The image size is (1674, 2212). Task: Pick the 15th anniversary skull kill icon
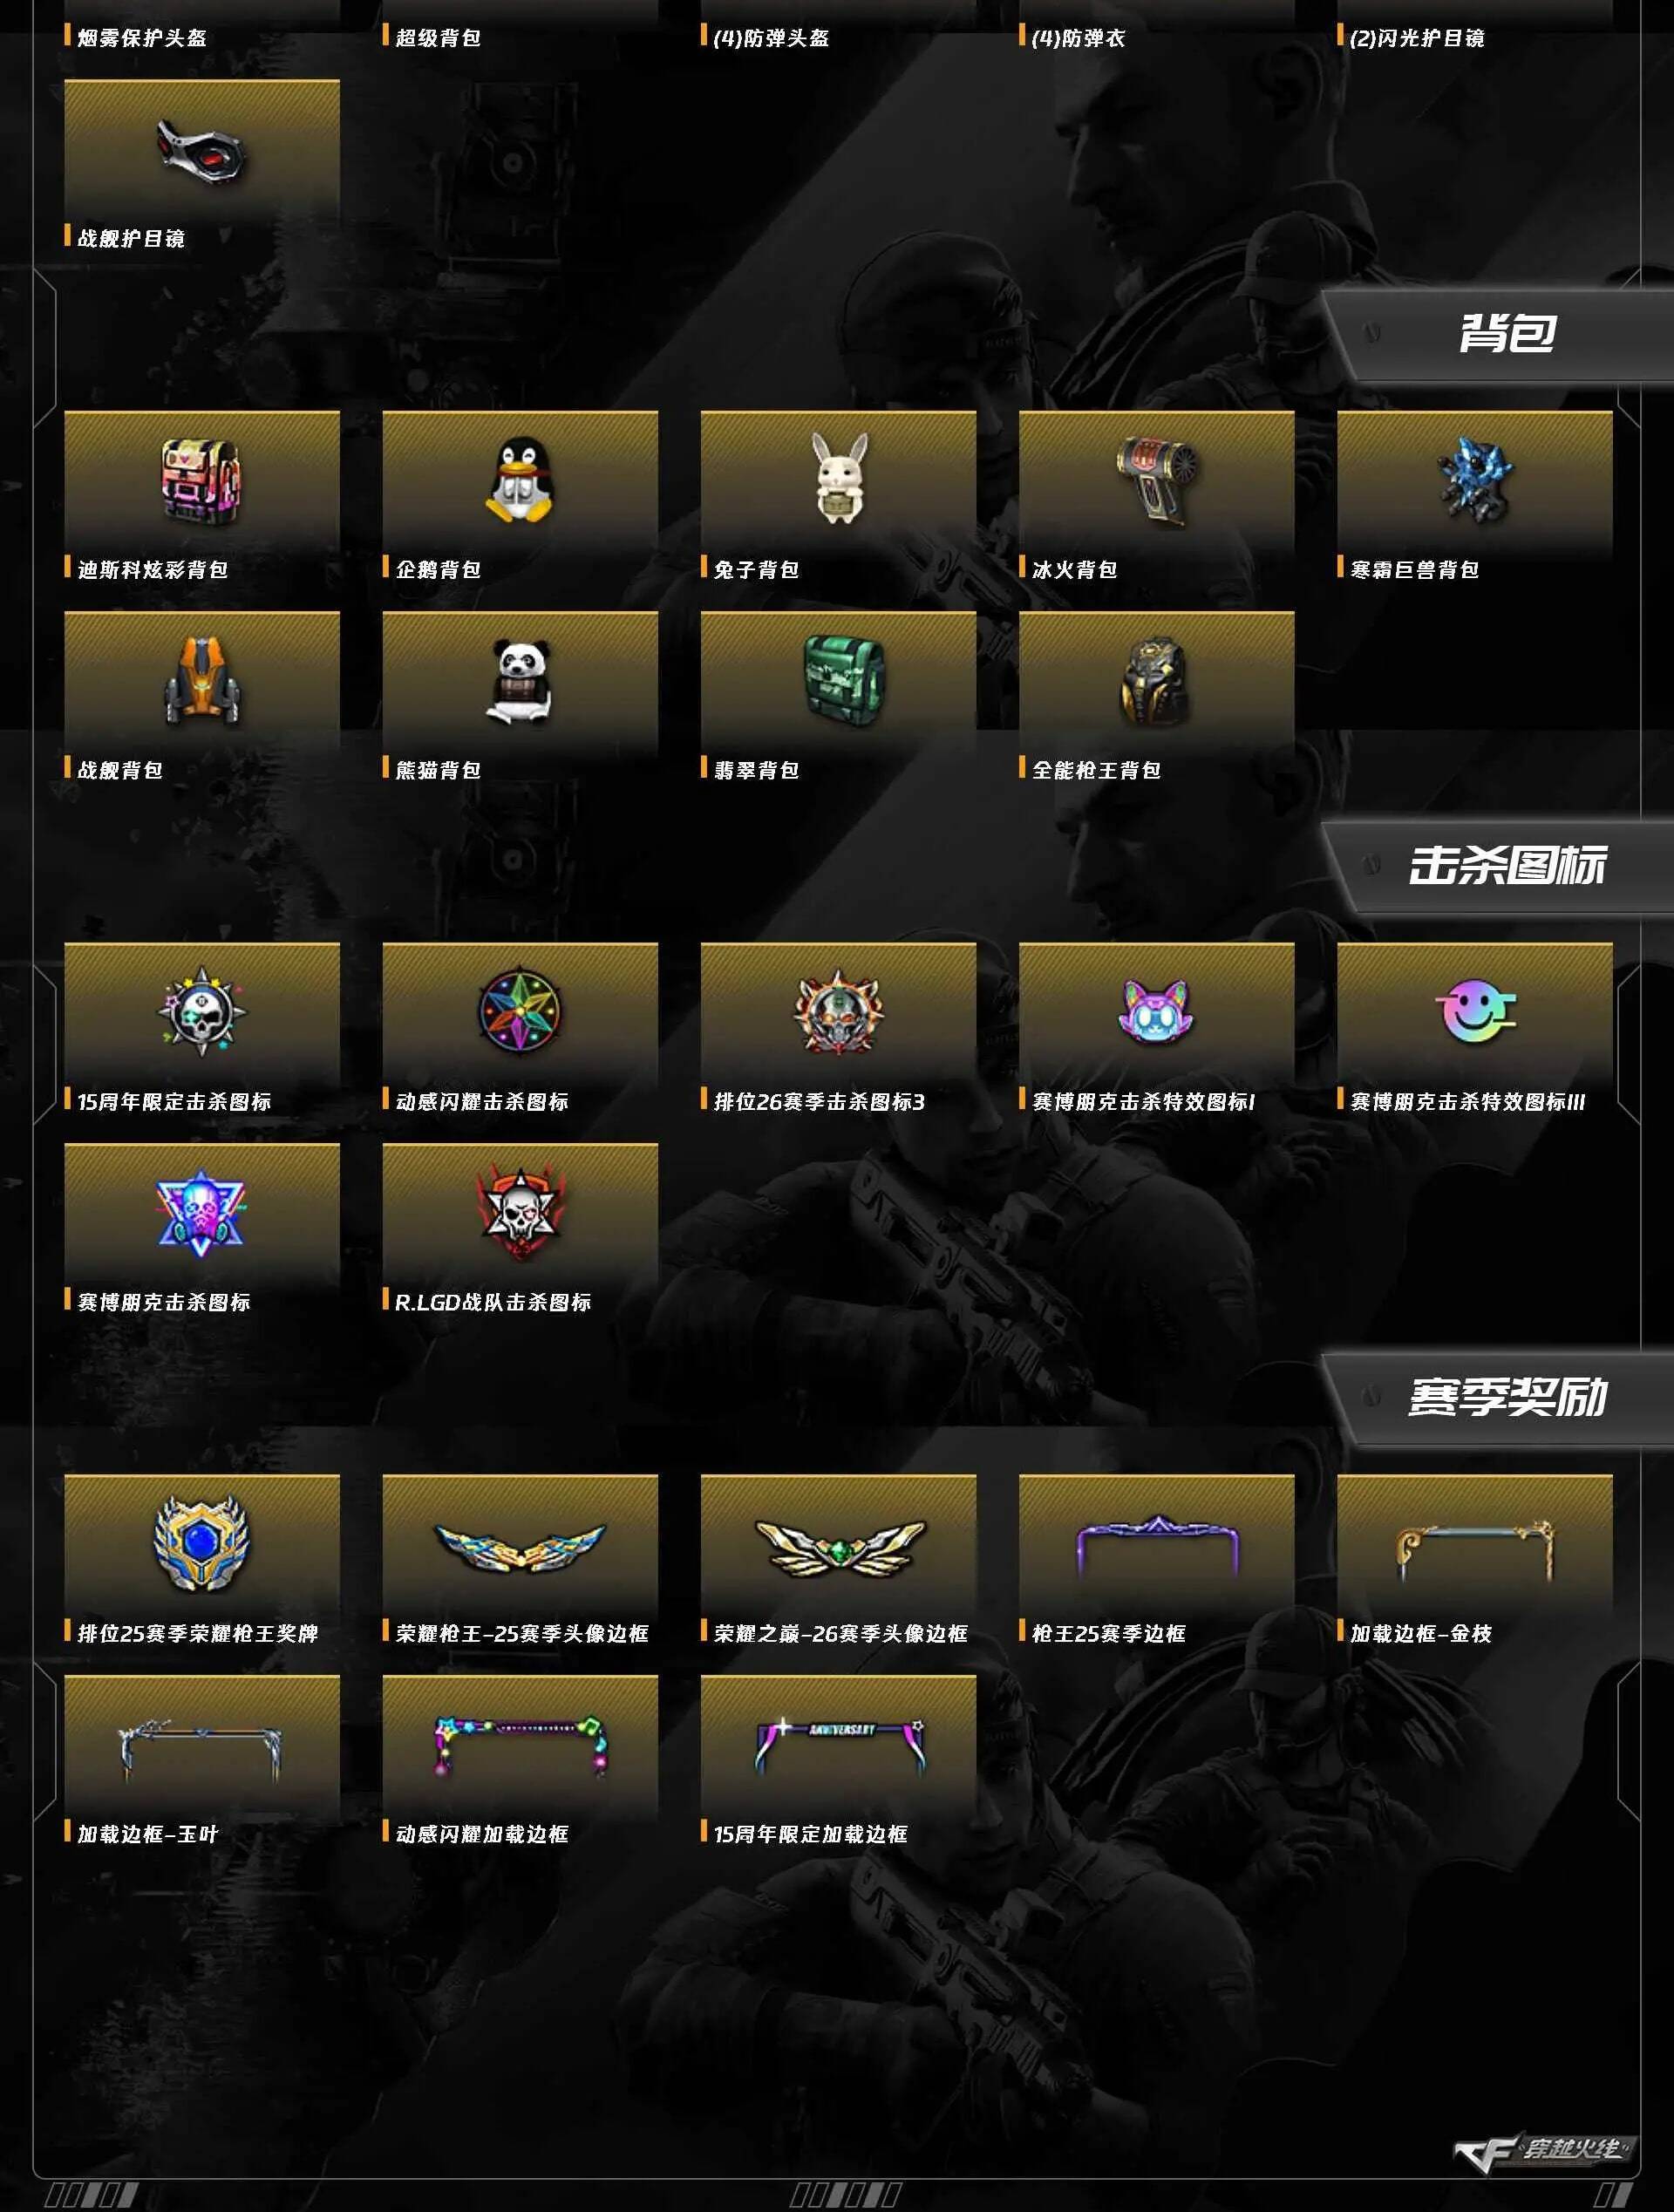click(201, 1011)
